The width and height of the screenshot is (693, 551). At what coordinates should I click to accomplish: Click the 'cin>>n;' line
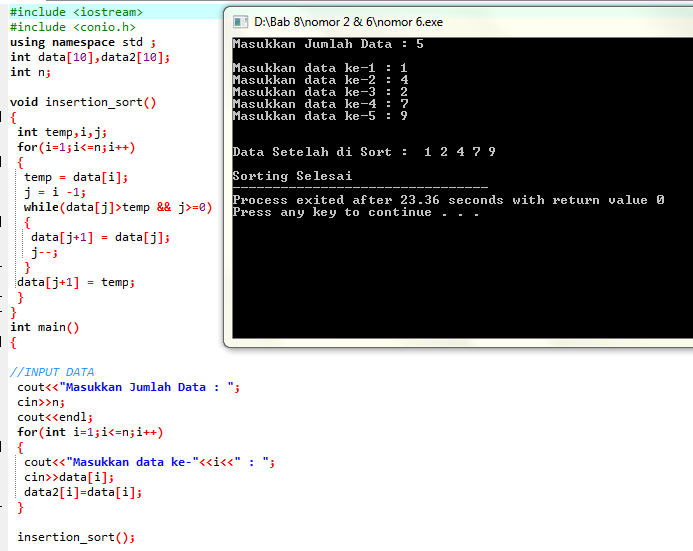(x=41, y=403)
